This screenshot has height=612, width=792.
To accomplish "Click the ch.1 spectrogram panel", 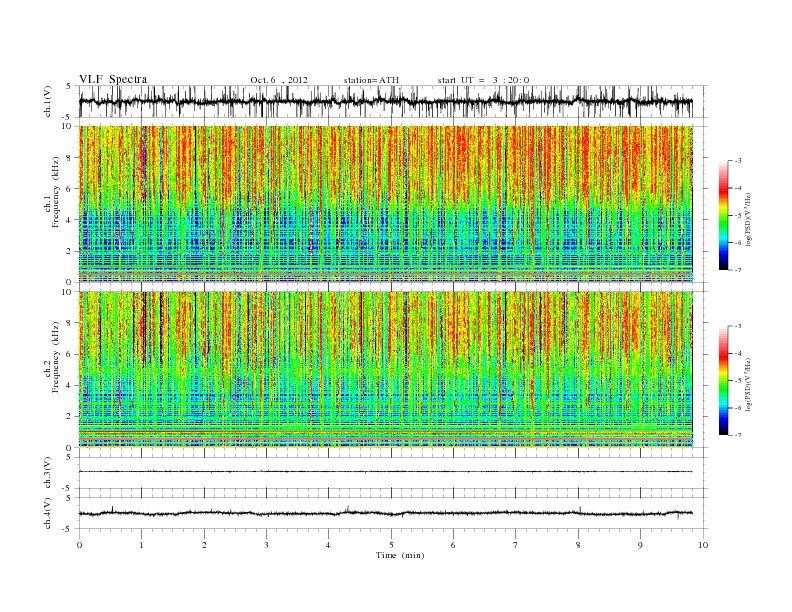I will pyautogui.click(x=386, y=204).
